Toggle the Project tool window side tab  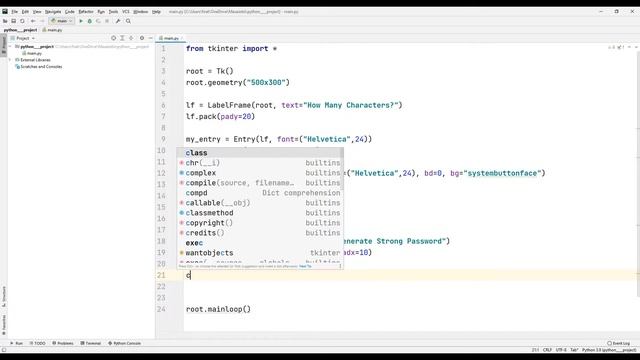[x=4, y=44]
